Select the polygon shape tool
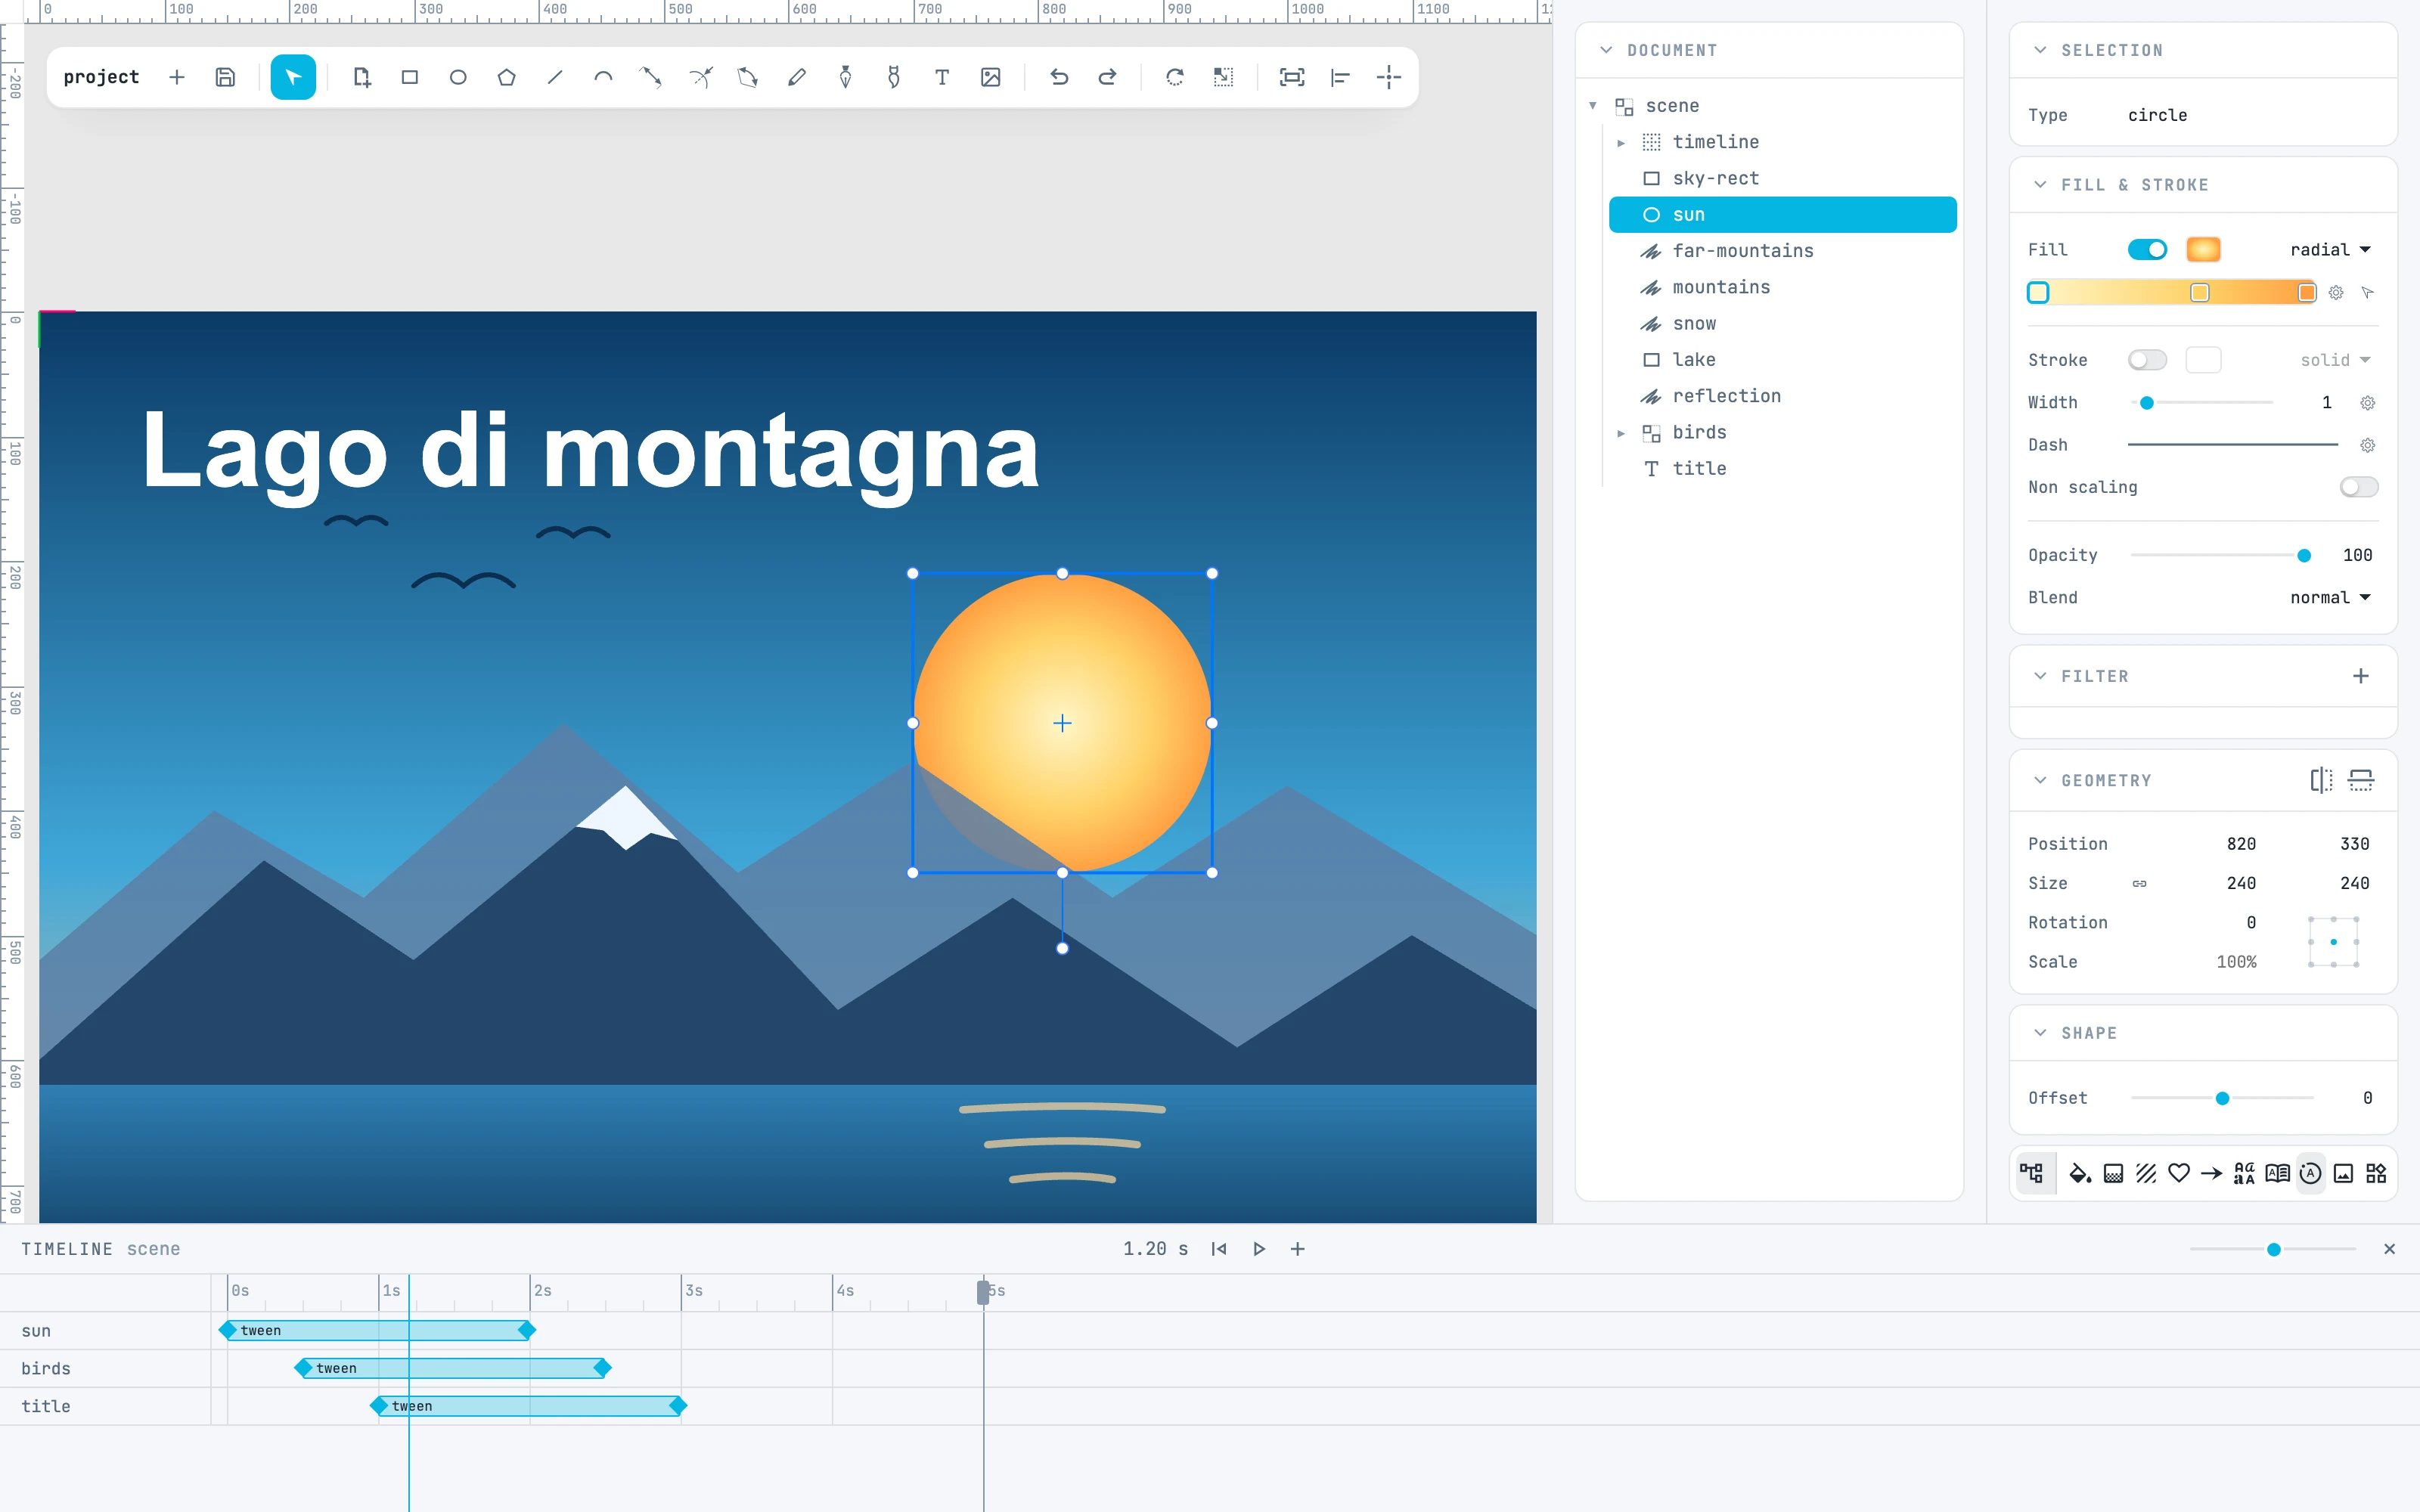Viewport: 2420px width, 1512px height. pos(506,77)
